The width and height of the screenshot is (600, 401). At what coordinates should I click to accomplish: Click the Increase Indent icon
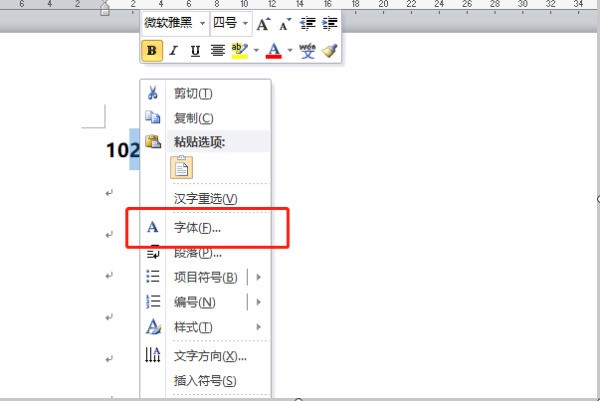click(x=329, y=23)
